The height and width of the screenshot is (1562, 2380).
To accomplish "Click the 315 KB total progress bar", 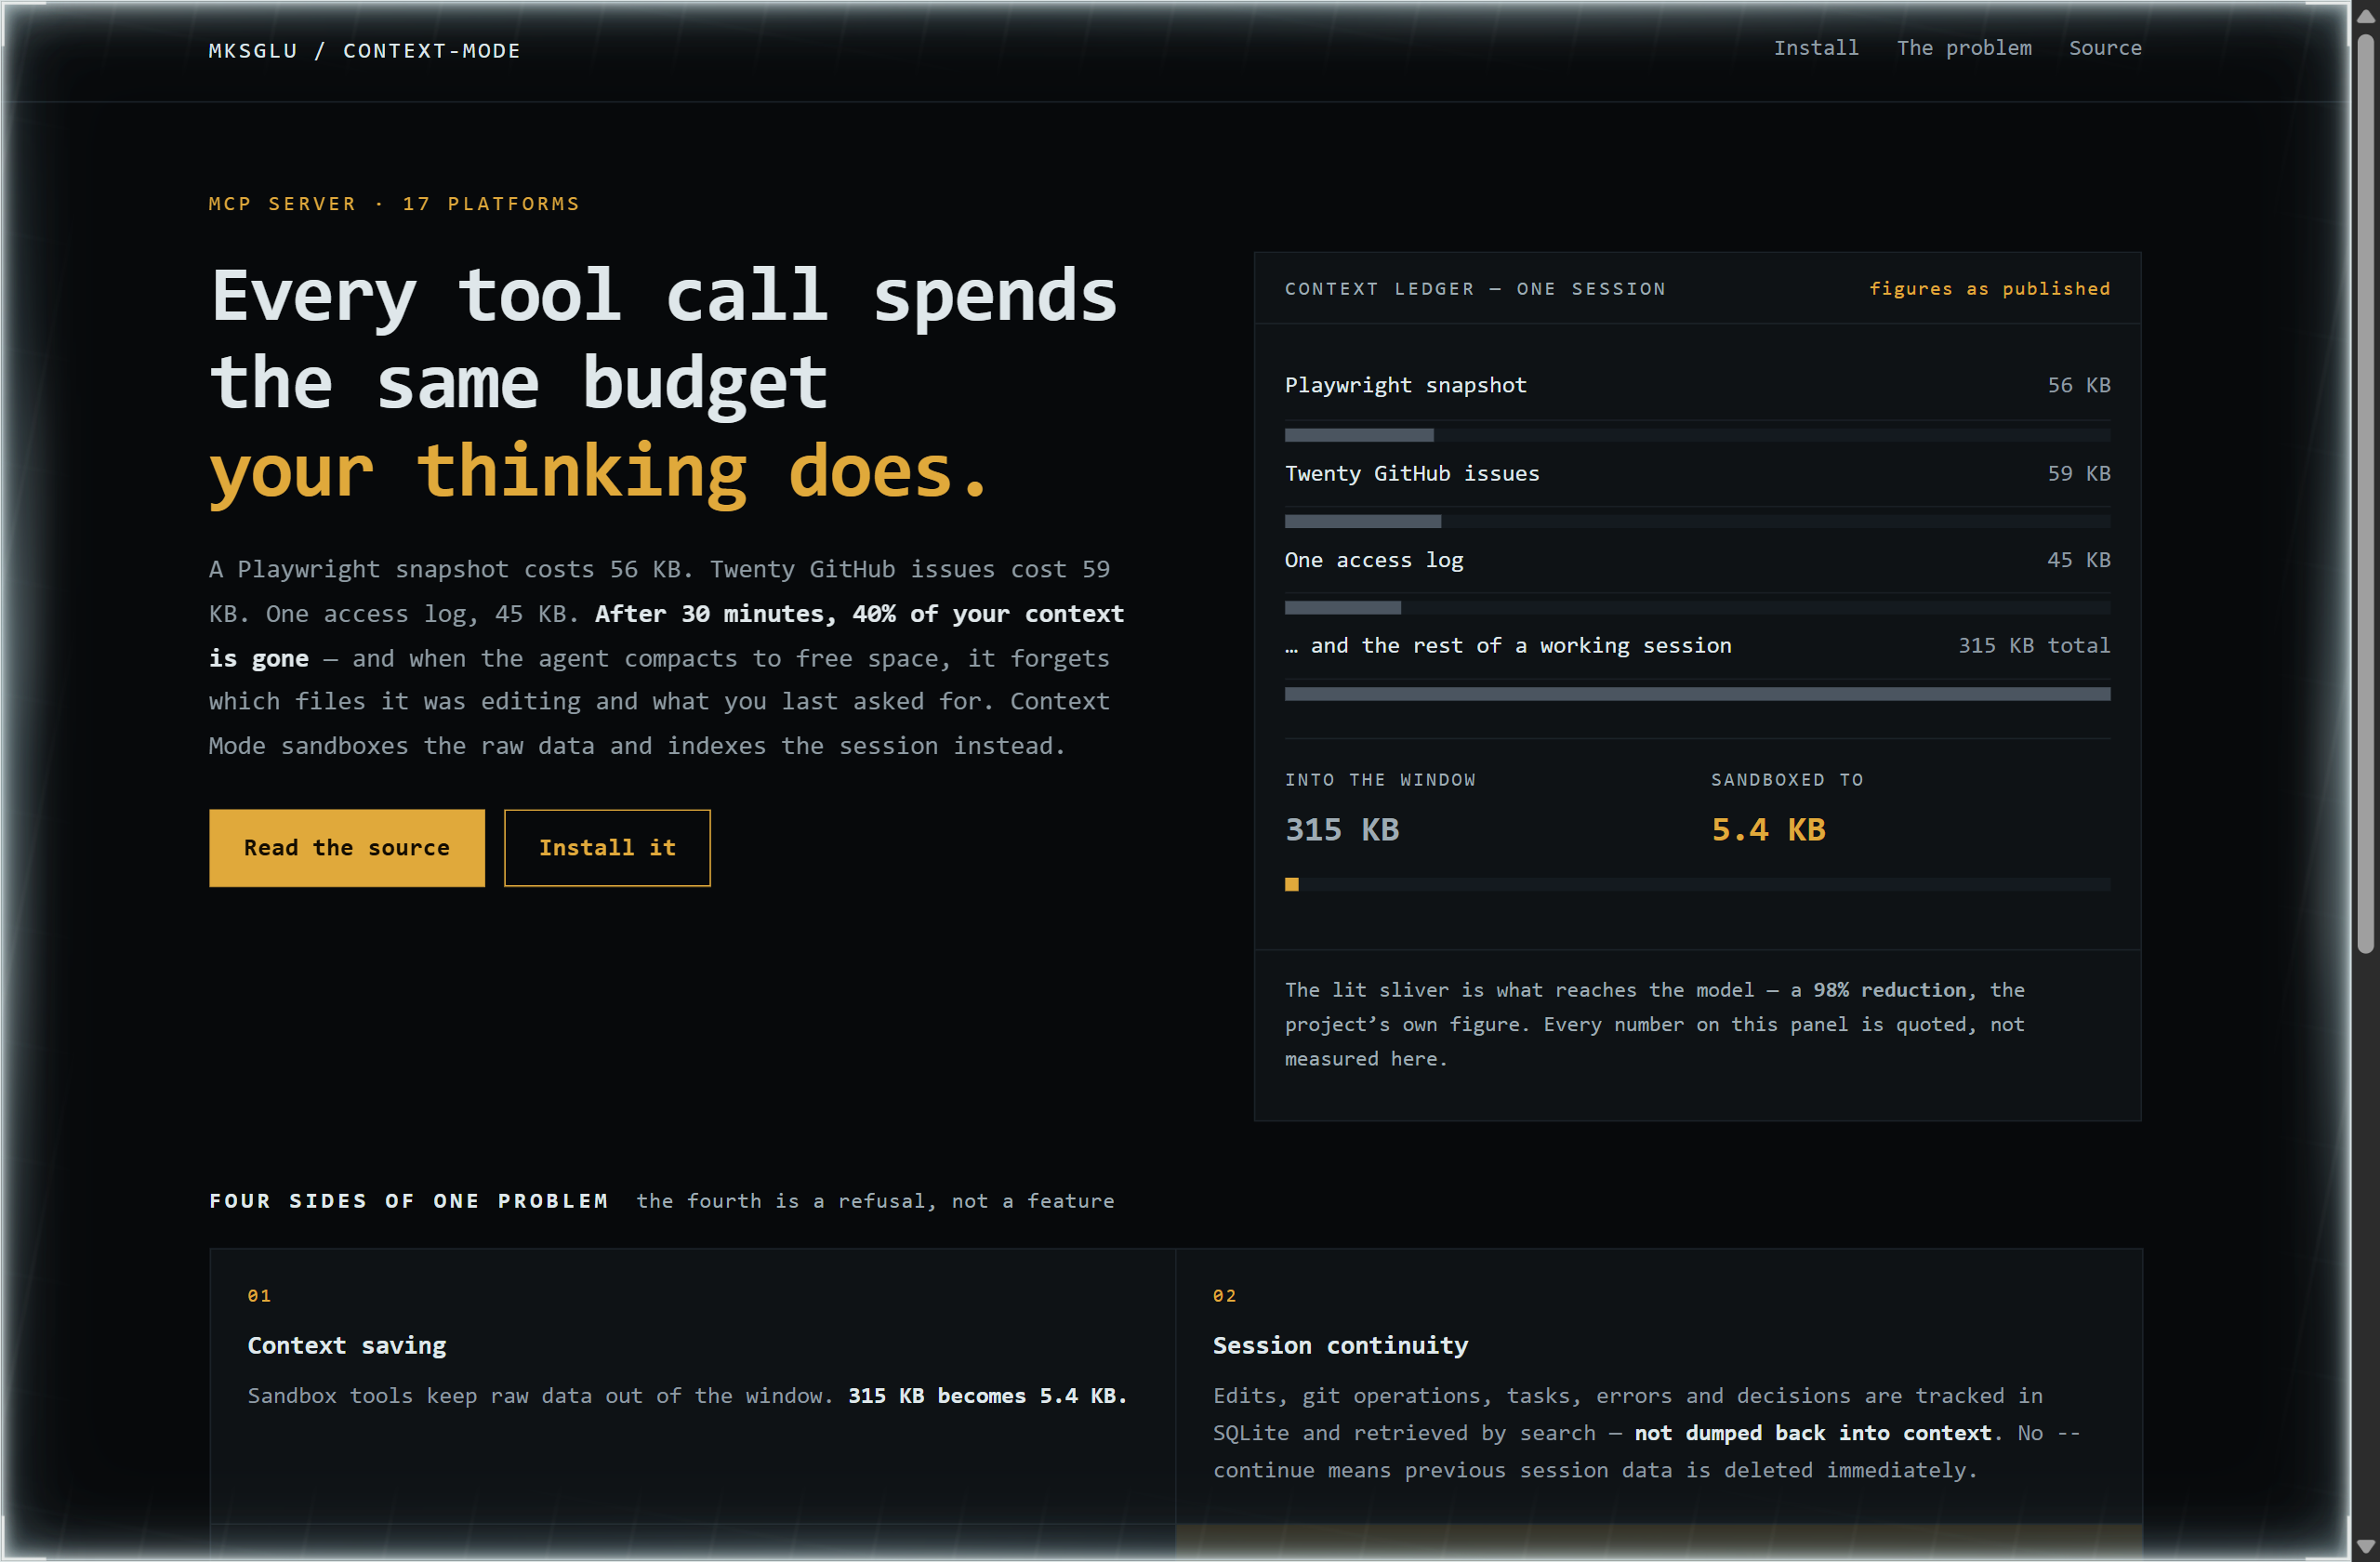I will [1697, 694].
